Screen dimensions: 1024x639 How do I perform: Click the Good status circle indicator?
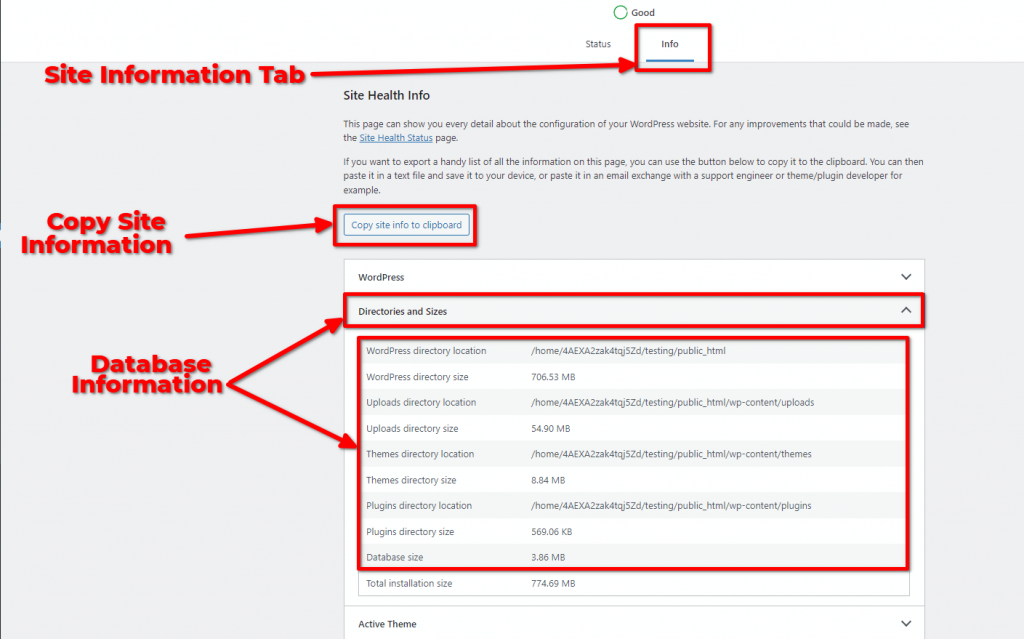coord(620,12)
